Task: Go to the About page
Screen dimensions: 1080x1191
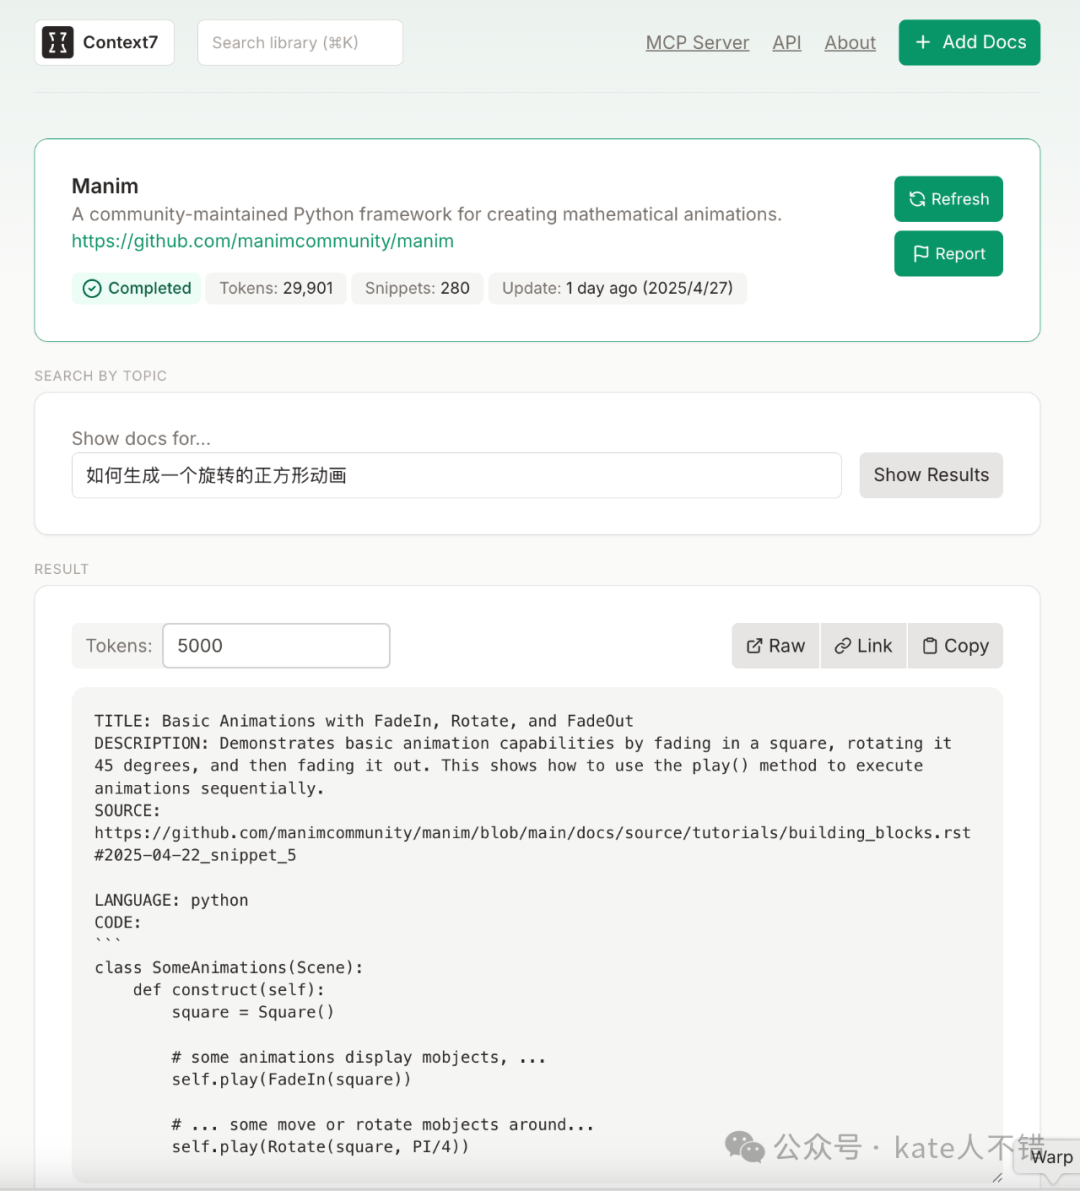Action: (850, 43)
